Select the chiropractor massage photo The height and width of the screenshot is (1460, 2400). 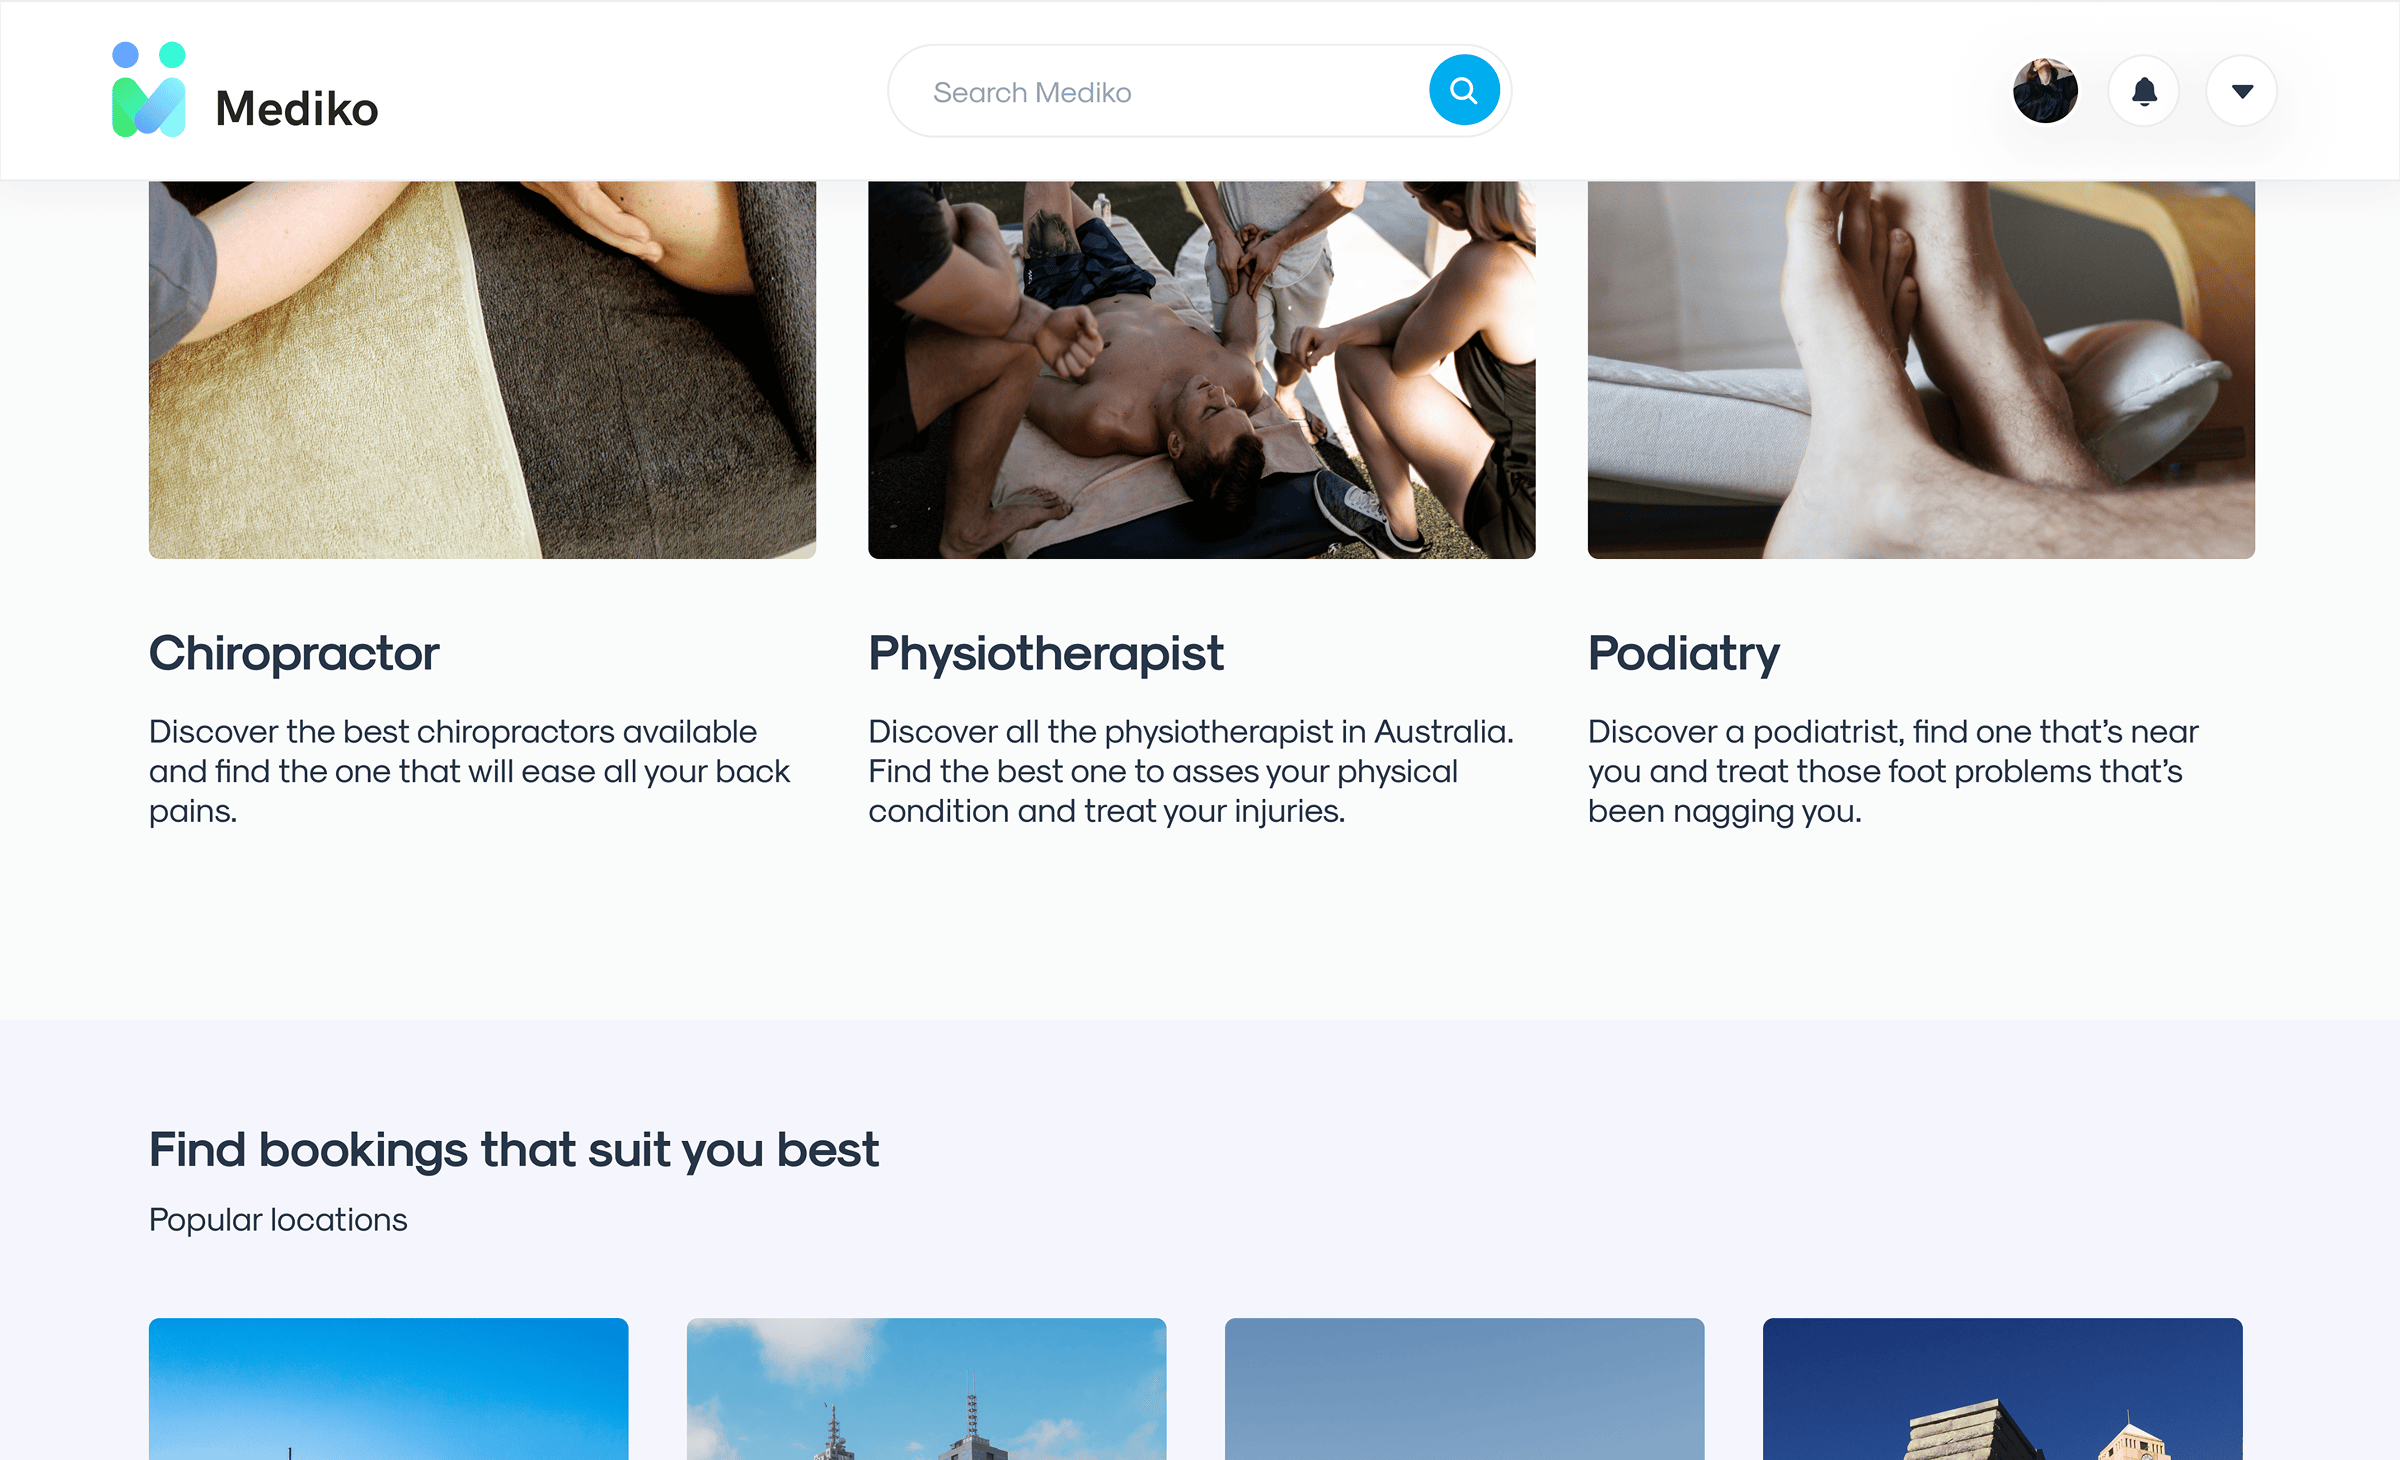pyautogui.click(x=482, y=369)
